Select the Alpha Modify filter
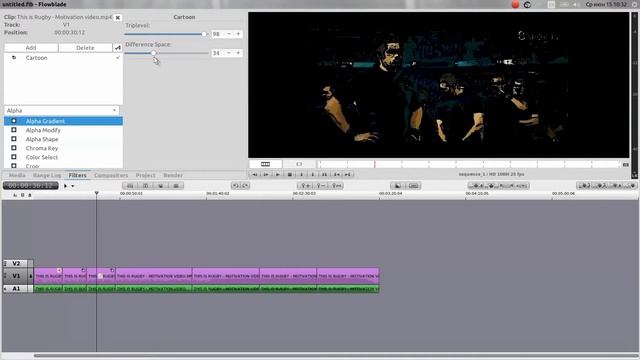The height and width of the screenshot is (360, 640). [63, 130]
